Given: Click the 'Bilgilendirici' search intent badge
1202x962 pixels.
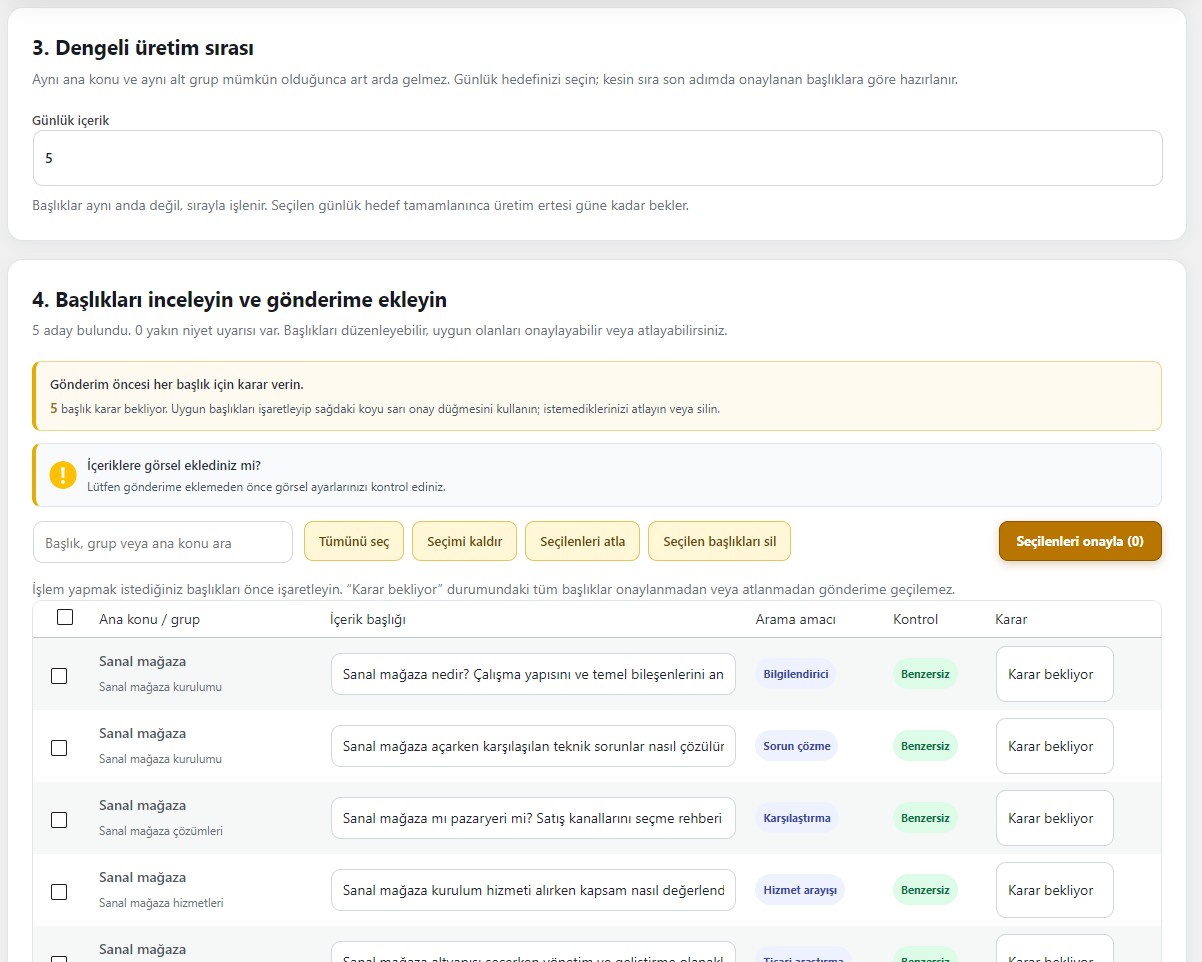Looking at the screenshot, I should pyautogui.click(x=796, y=674).
